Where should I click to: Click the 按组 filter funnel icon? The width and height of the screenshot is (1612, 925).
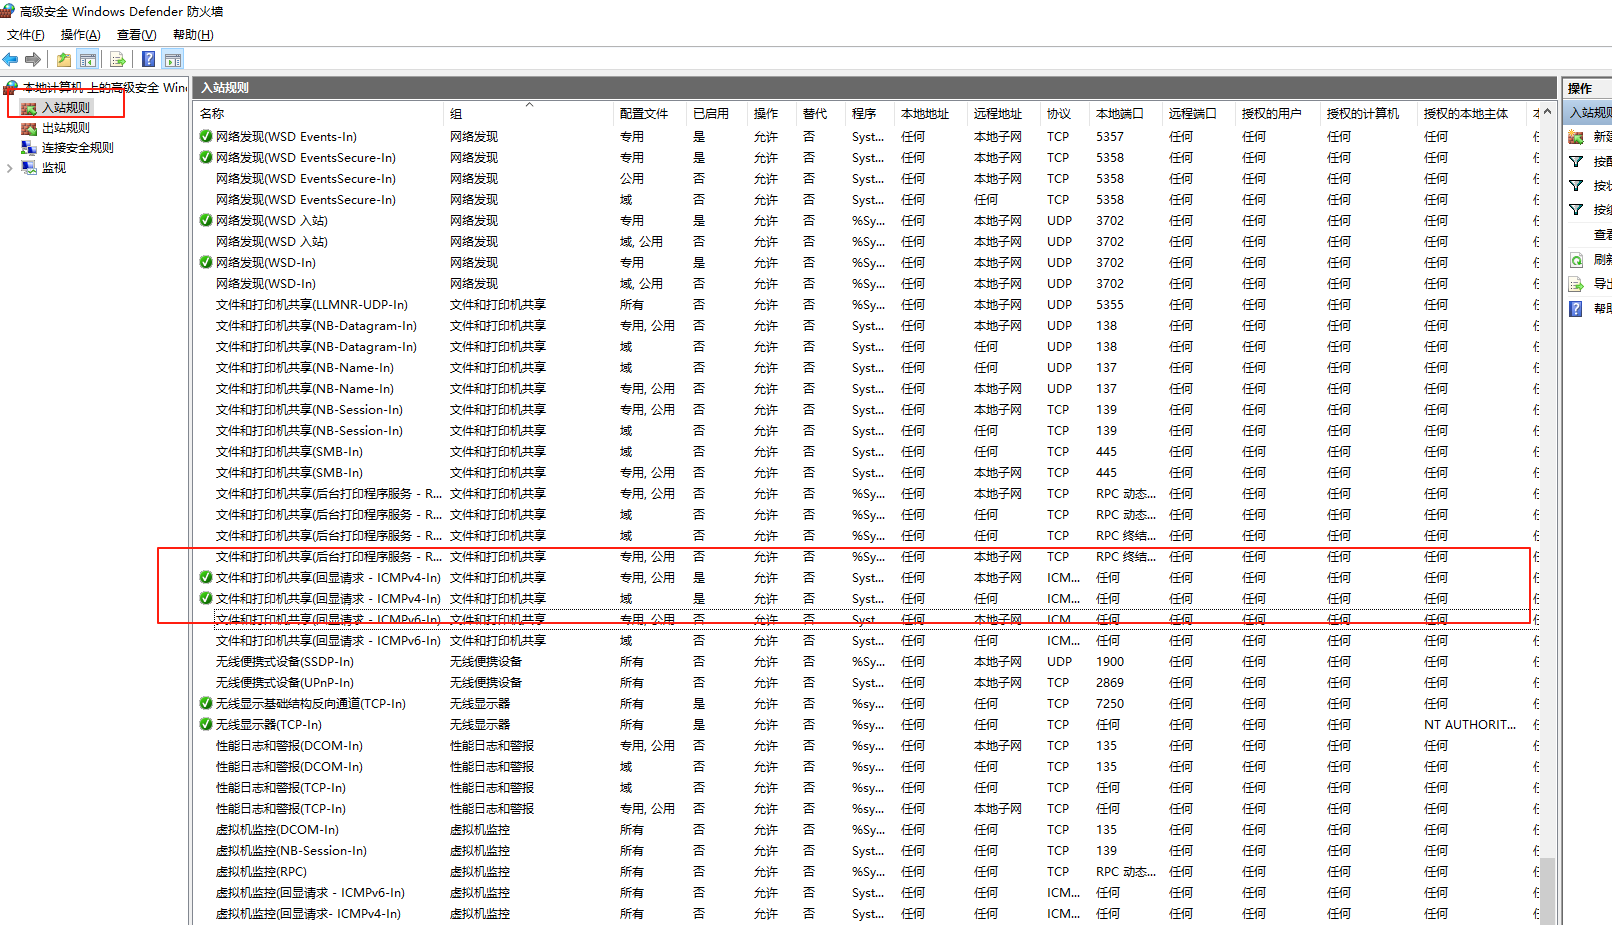(x=1576, y=209)
